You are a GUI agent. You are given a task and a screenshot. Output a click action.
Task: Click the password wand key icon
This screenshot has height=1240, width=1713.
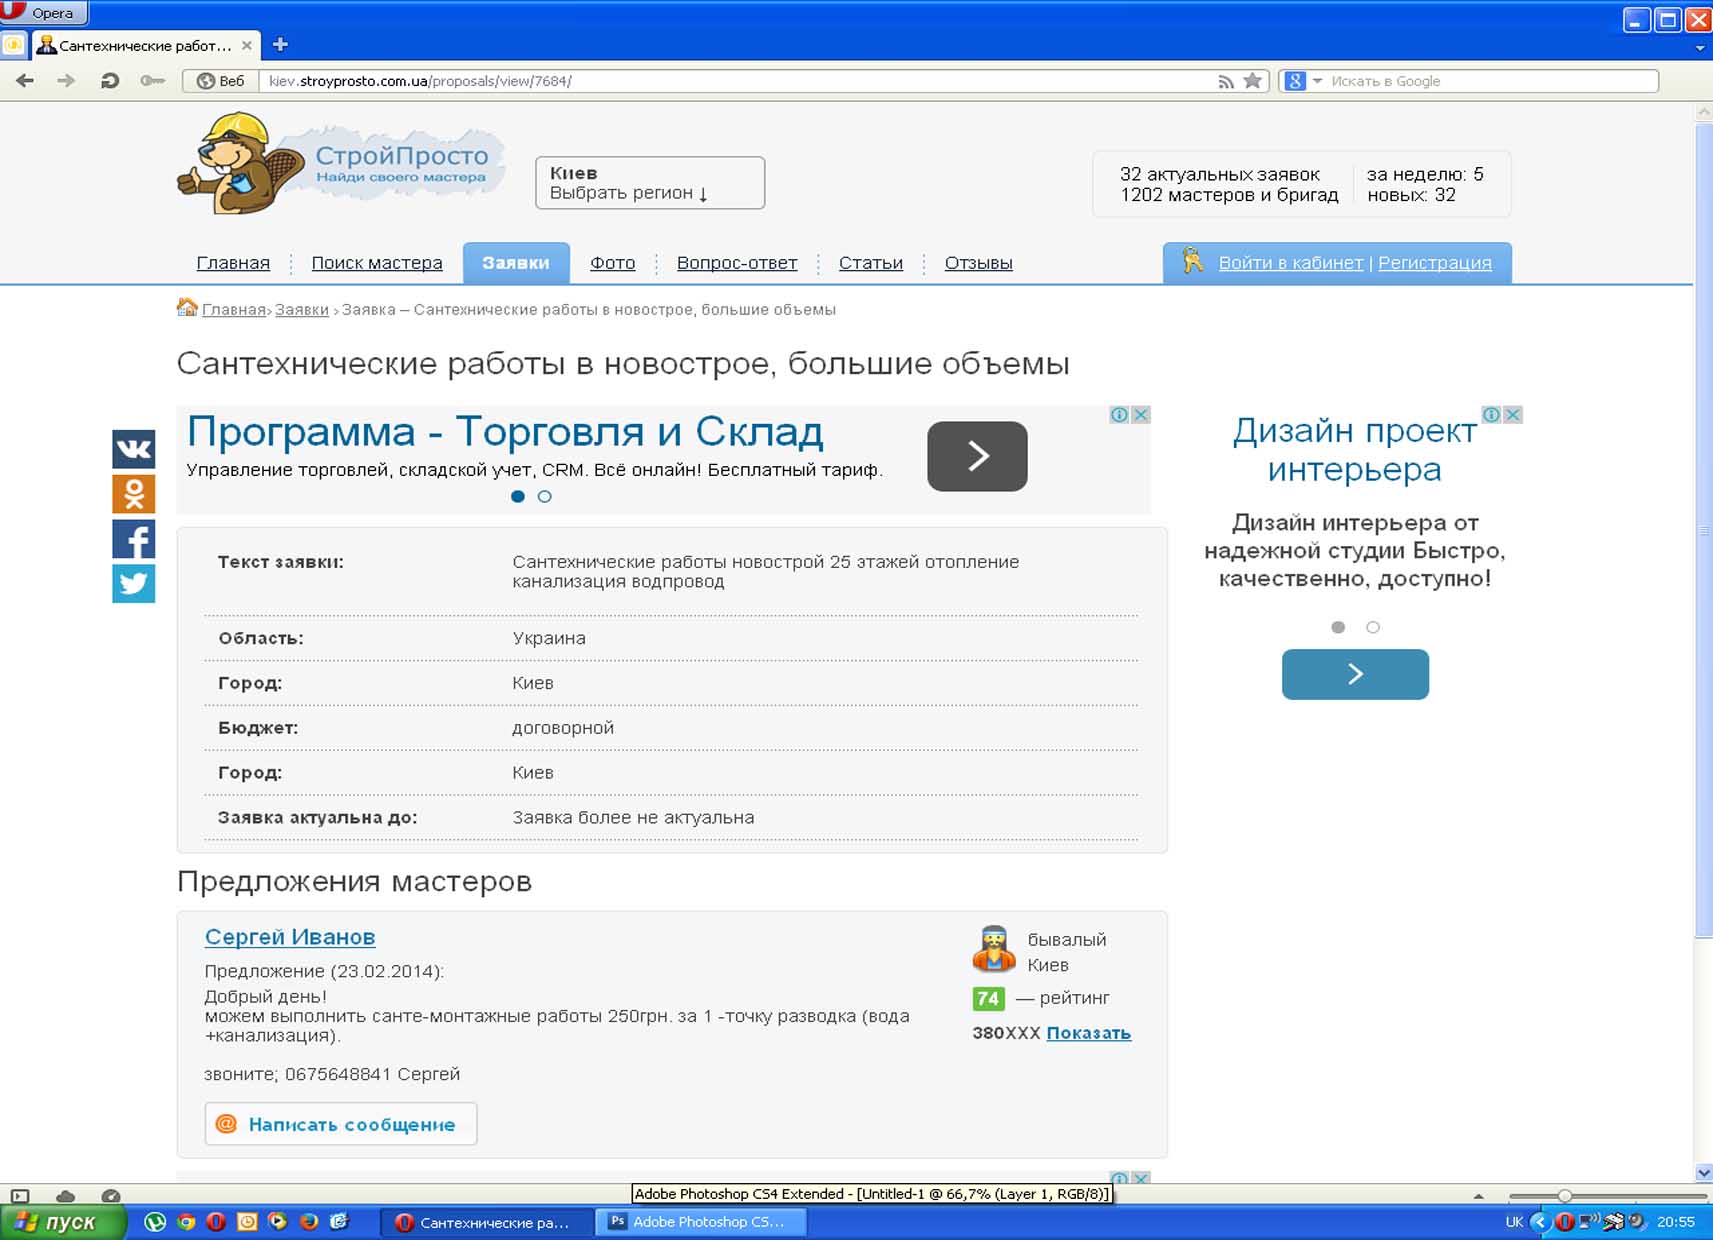(152, 81)
